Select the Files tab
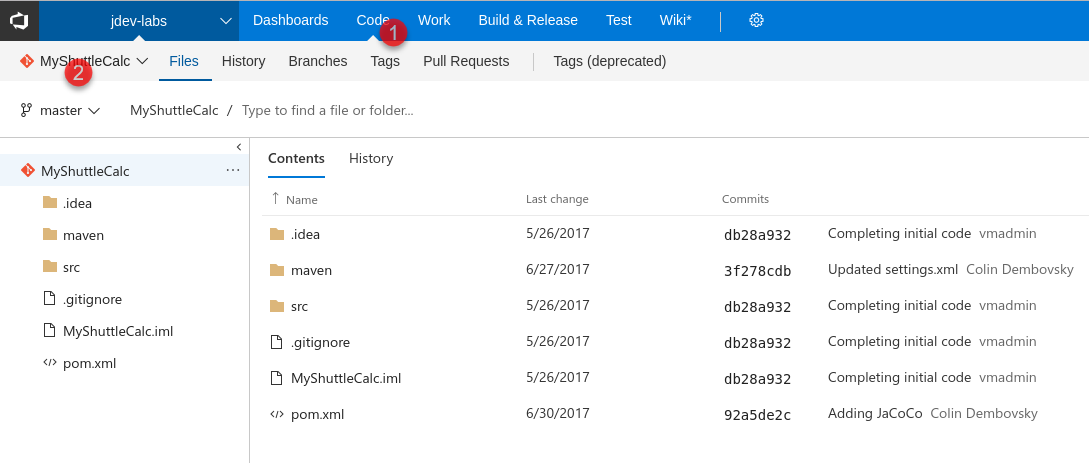The height and width of the screenshot is (463, 1089). pyautogui.click(x=184, y=61)
